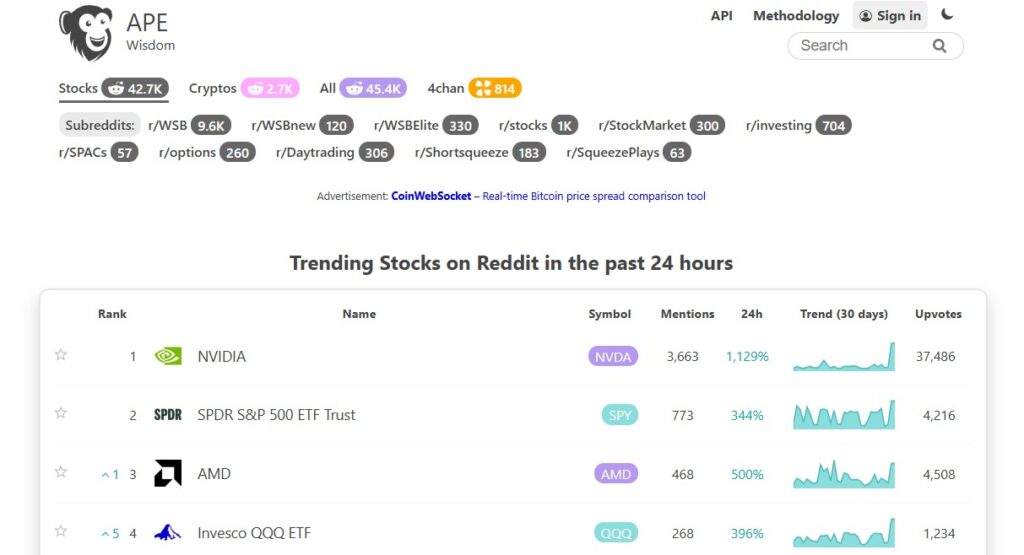Filter by r/WSB subreddit
Screen dimensions: 1024x555
coord(189,125)
